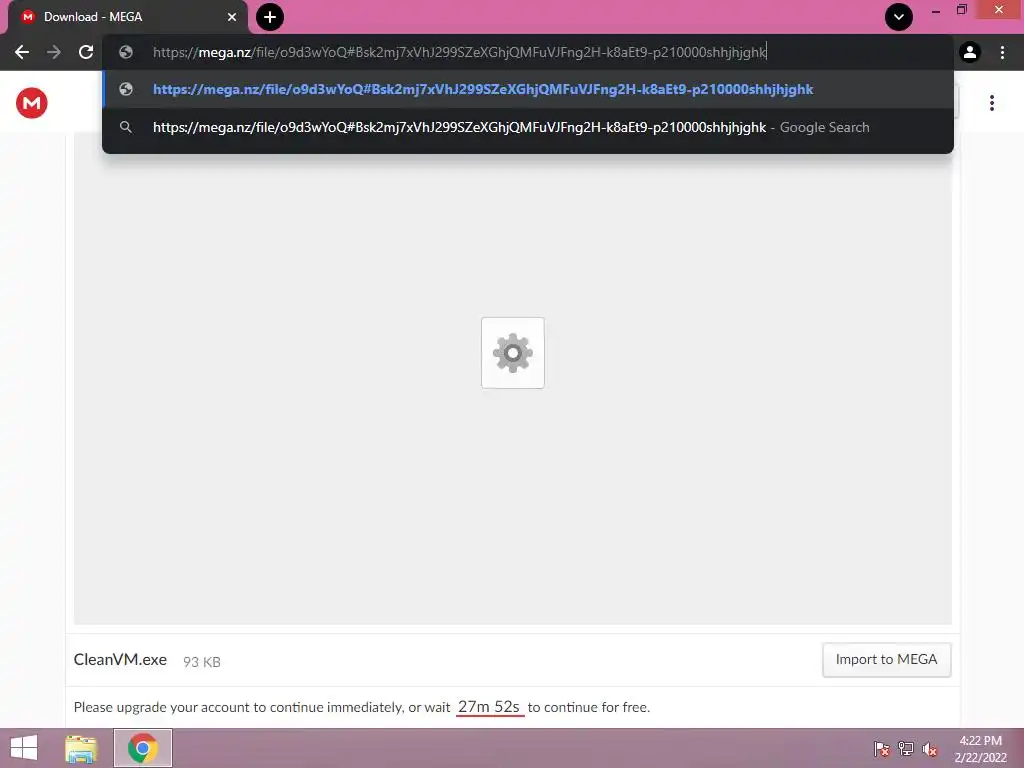Choose the highlighted mega.nz URL suggestion

528,89
